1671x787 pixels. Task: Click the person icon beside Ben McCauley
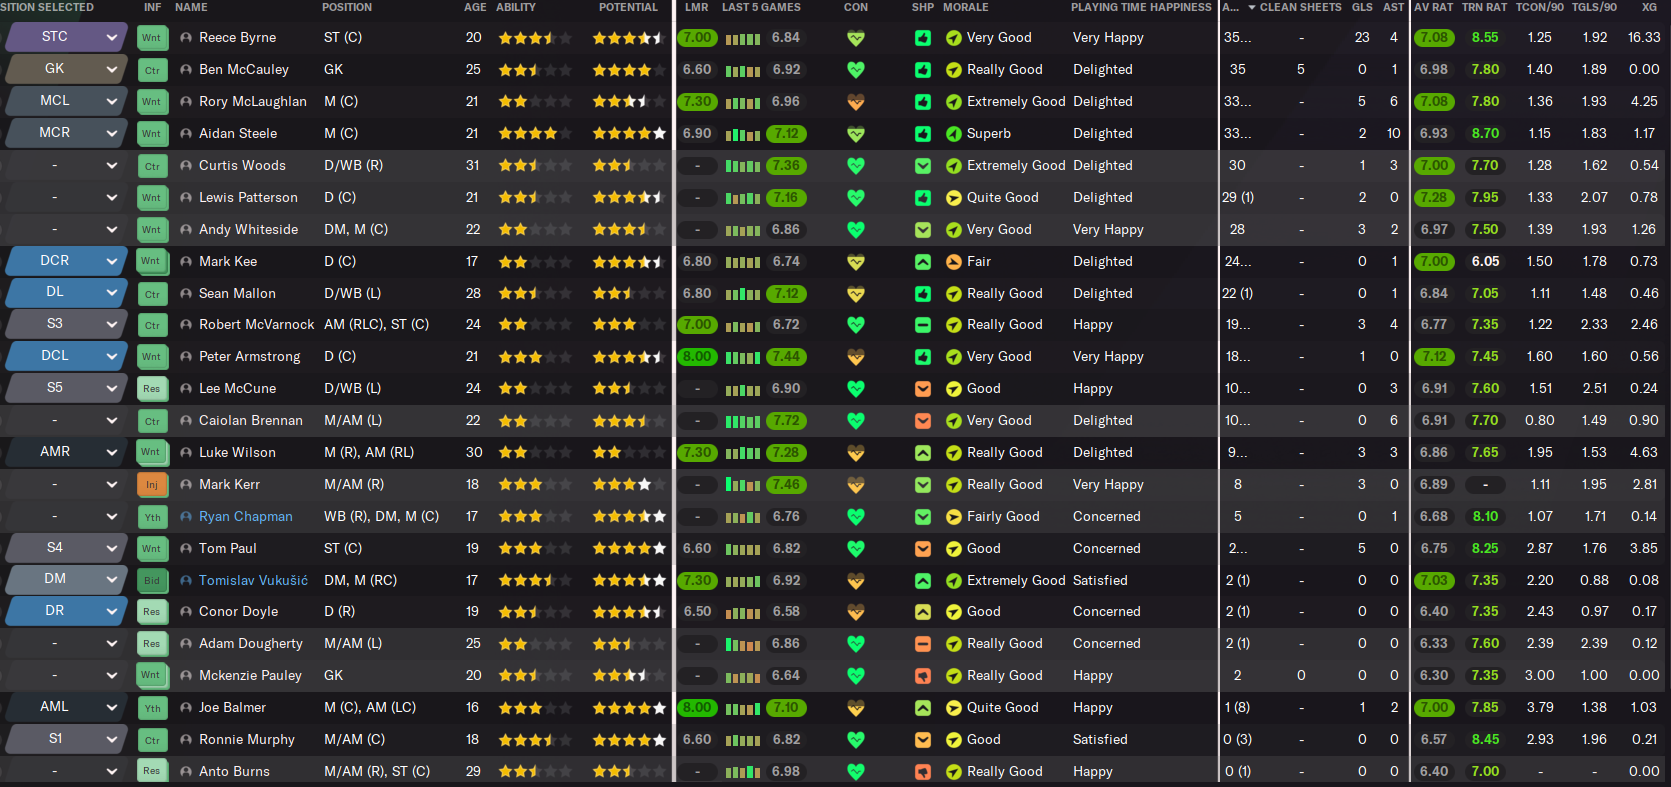click(x=186, y=70)
